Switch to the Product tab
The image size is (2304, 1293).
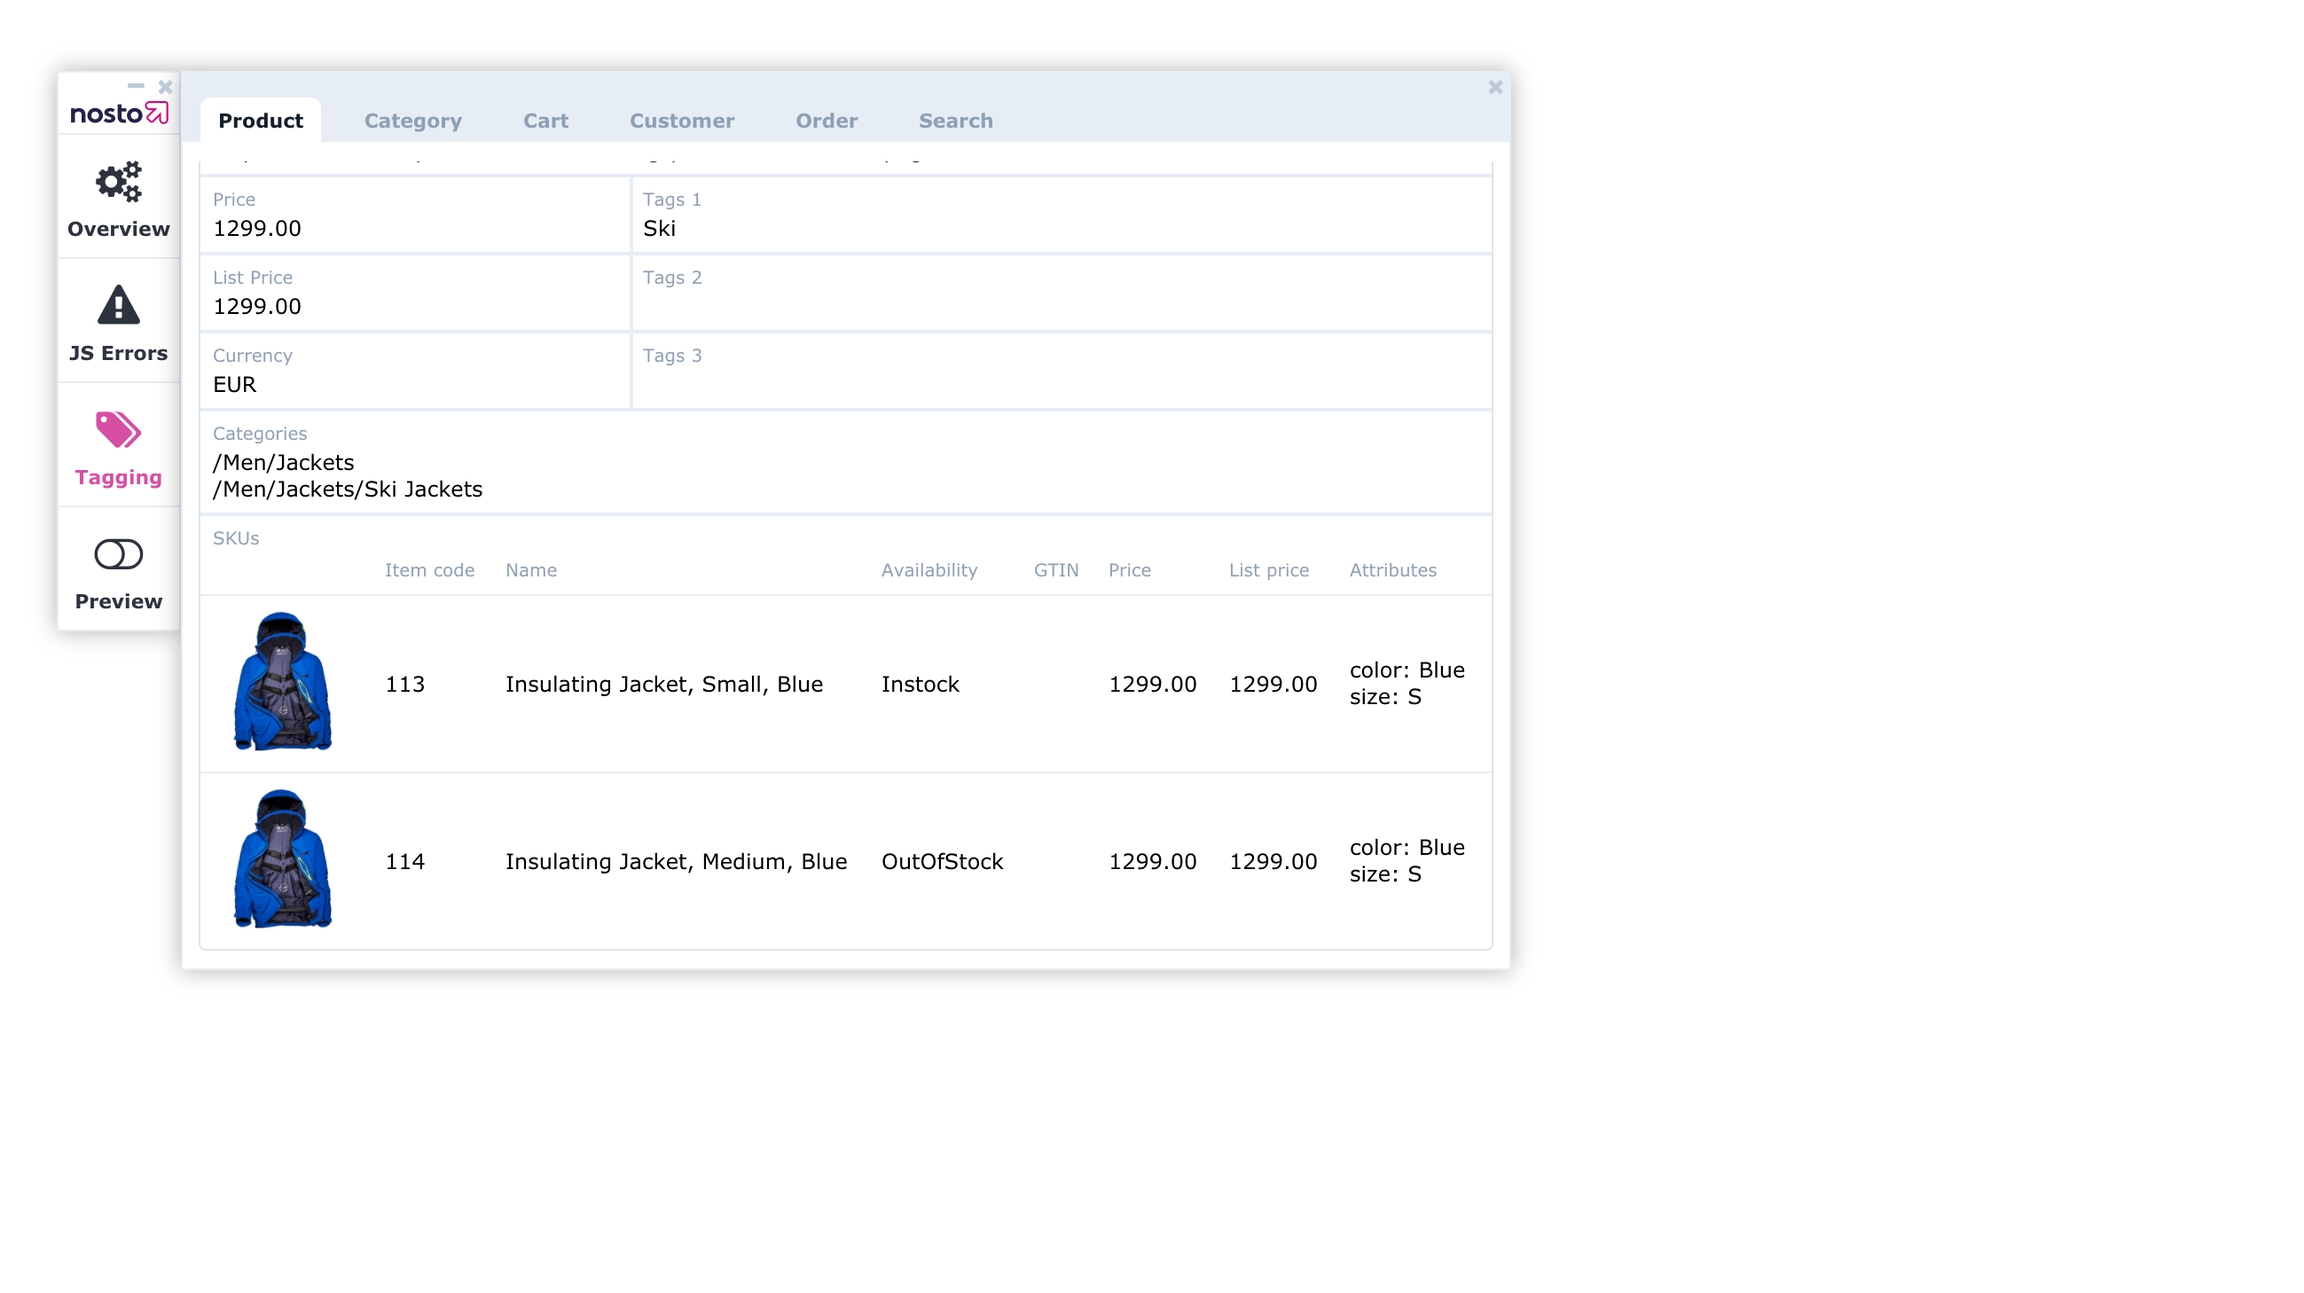[x=260, y=121]
